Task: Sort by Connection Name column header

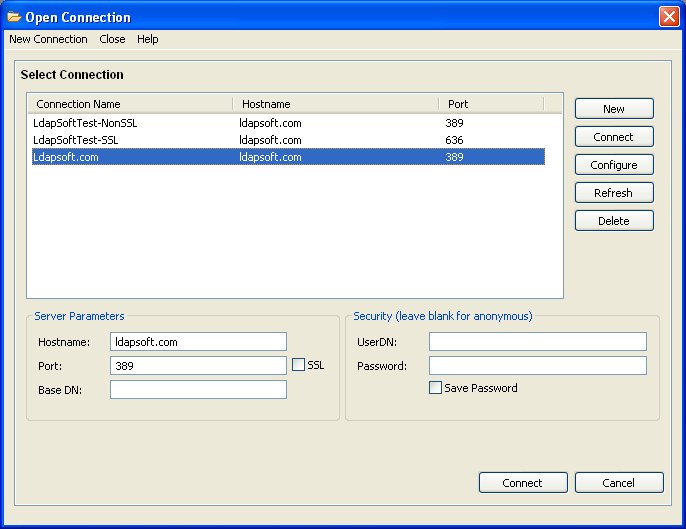Action: (x=130, y=104)
